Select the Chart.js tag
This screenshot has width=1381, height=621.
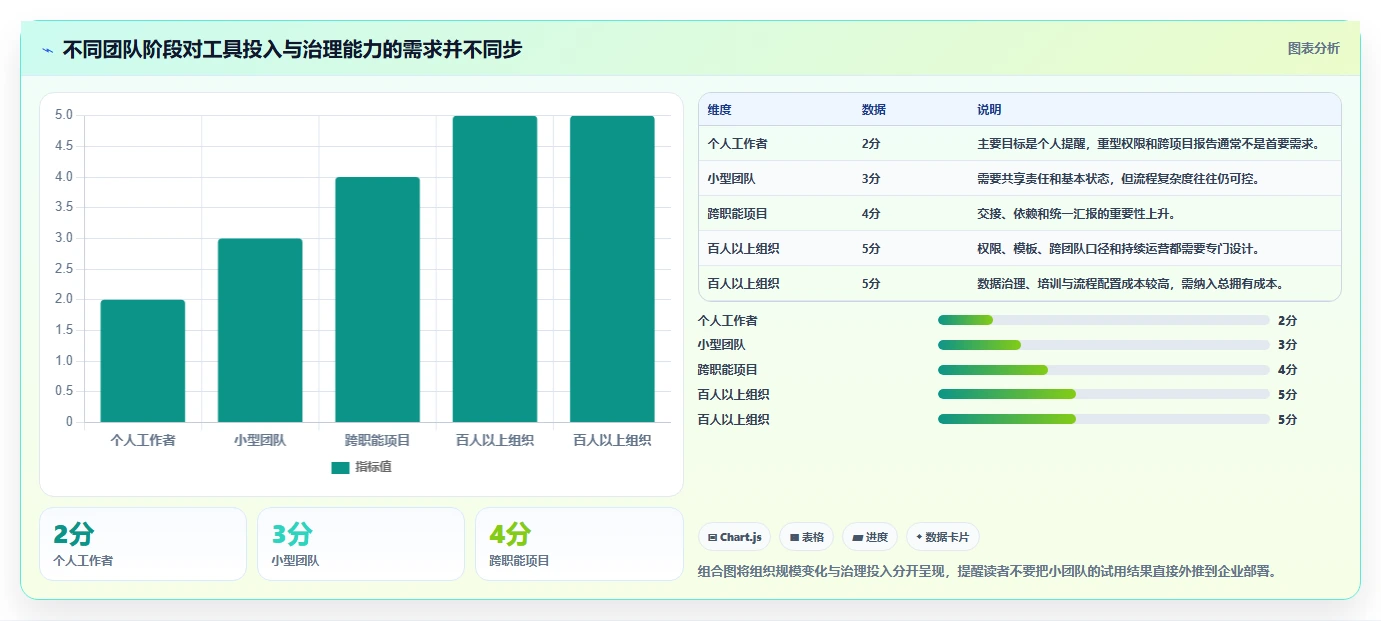click(734, 537)
